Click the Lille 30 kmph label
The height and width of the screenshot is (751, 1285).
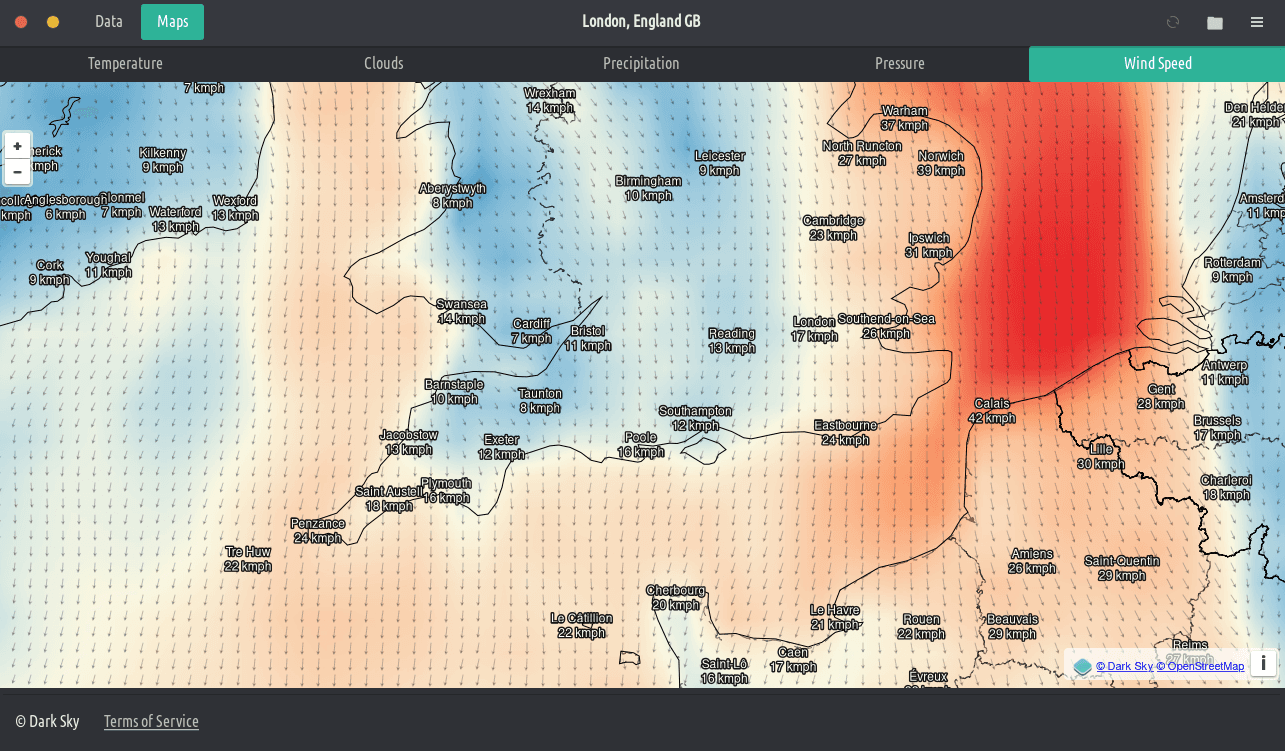coord(1101,457)
